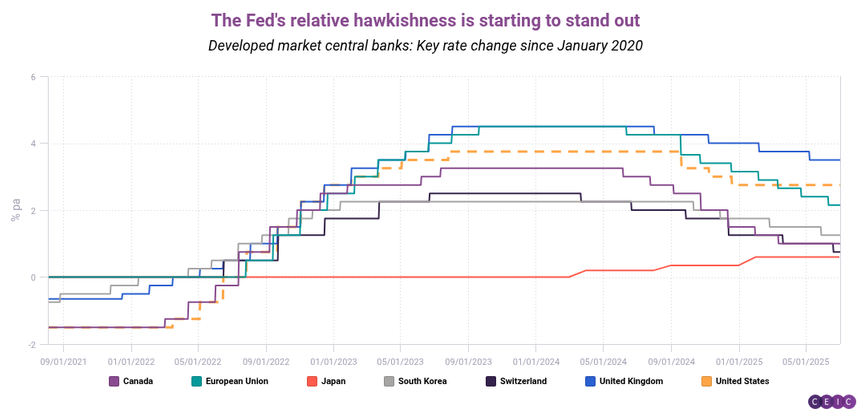Screen dimensions: 863x417
Task: Click the "% pa" y-axis label
Action: tap(15, 210)
